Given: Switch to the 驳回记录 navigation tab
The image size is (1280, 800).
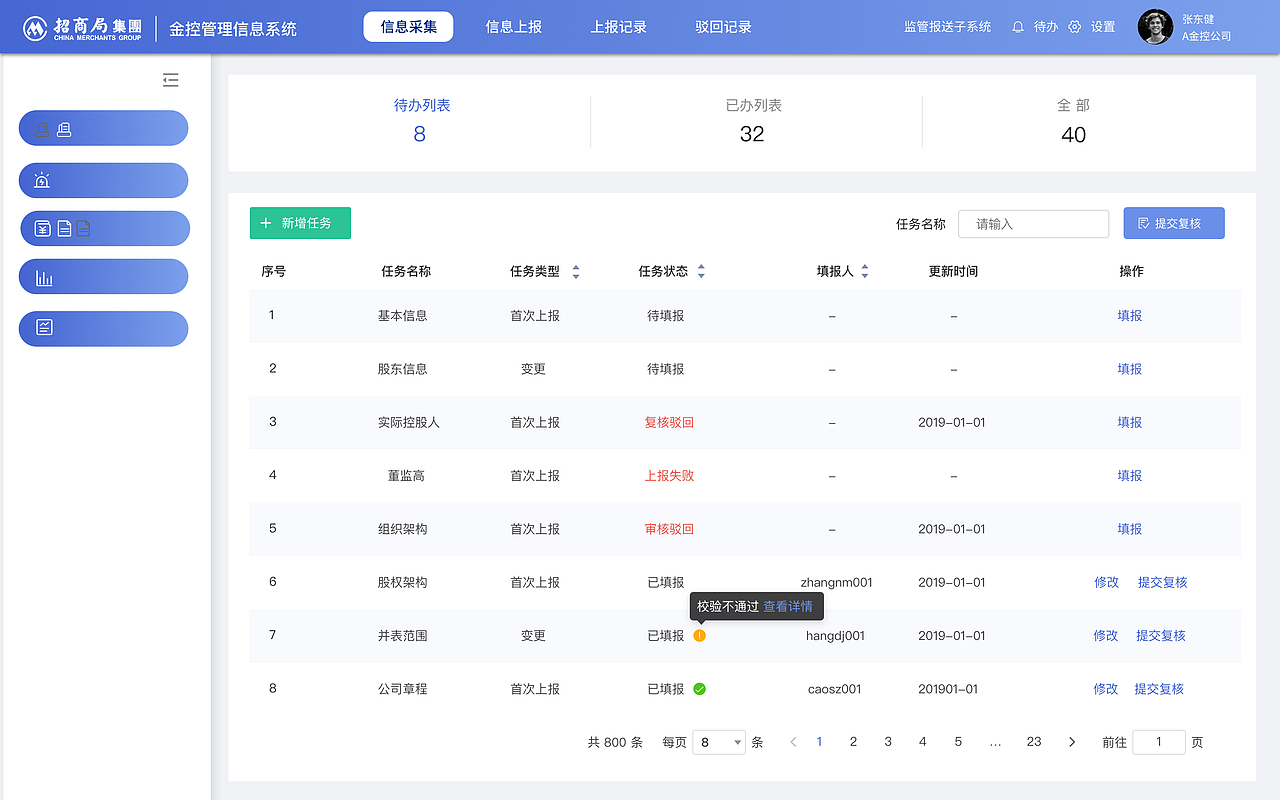Looking at the screenshot, I should click(x=724, y=27).
